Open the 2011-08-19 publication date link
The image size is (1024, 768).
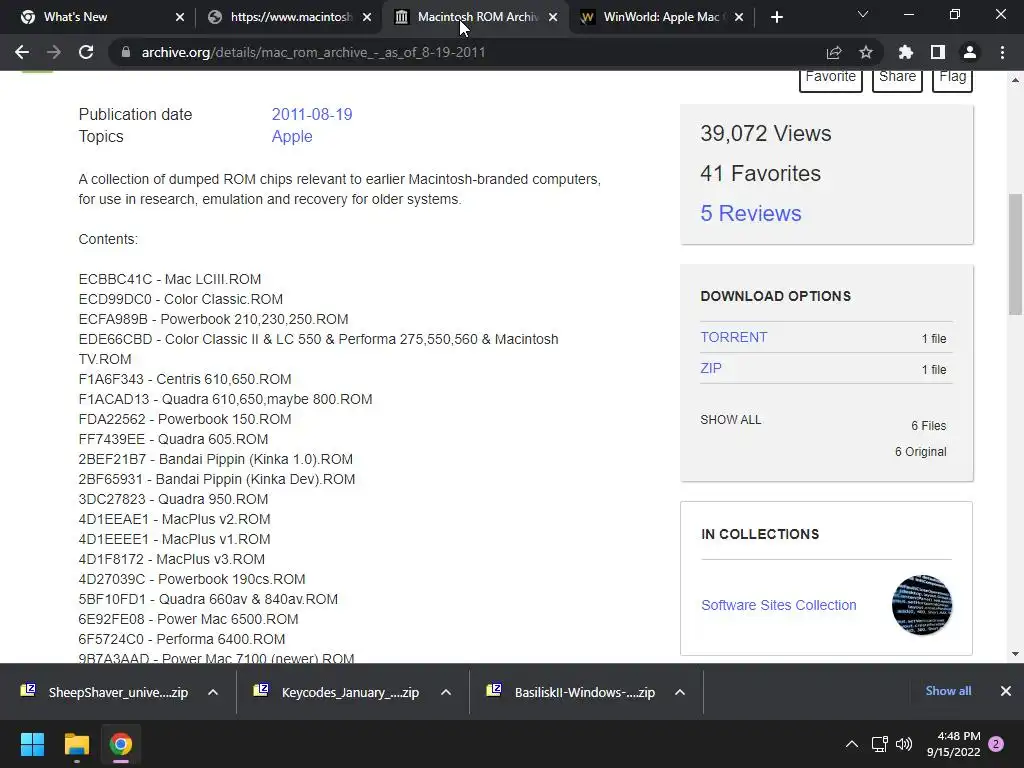point(312,114)
